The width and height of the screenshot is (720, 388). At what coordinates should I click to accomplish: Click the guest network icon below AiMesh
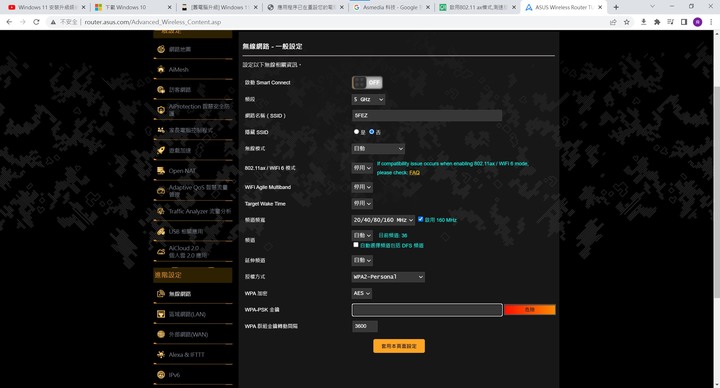(161, 90)
